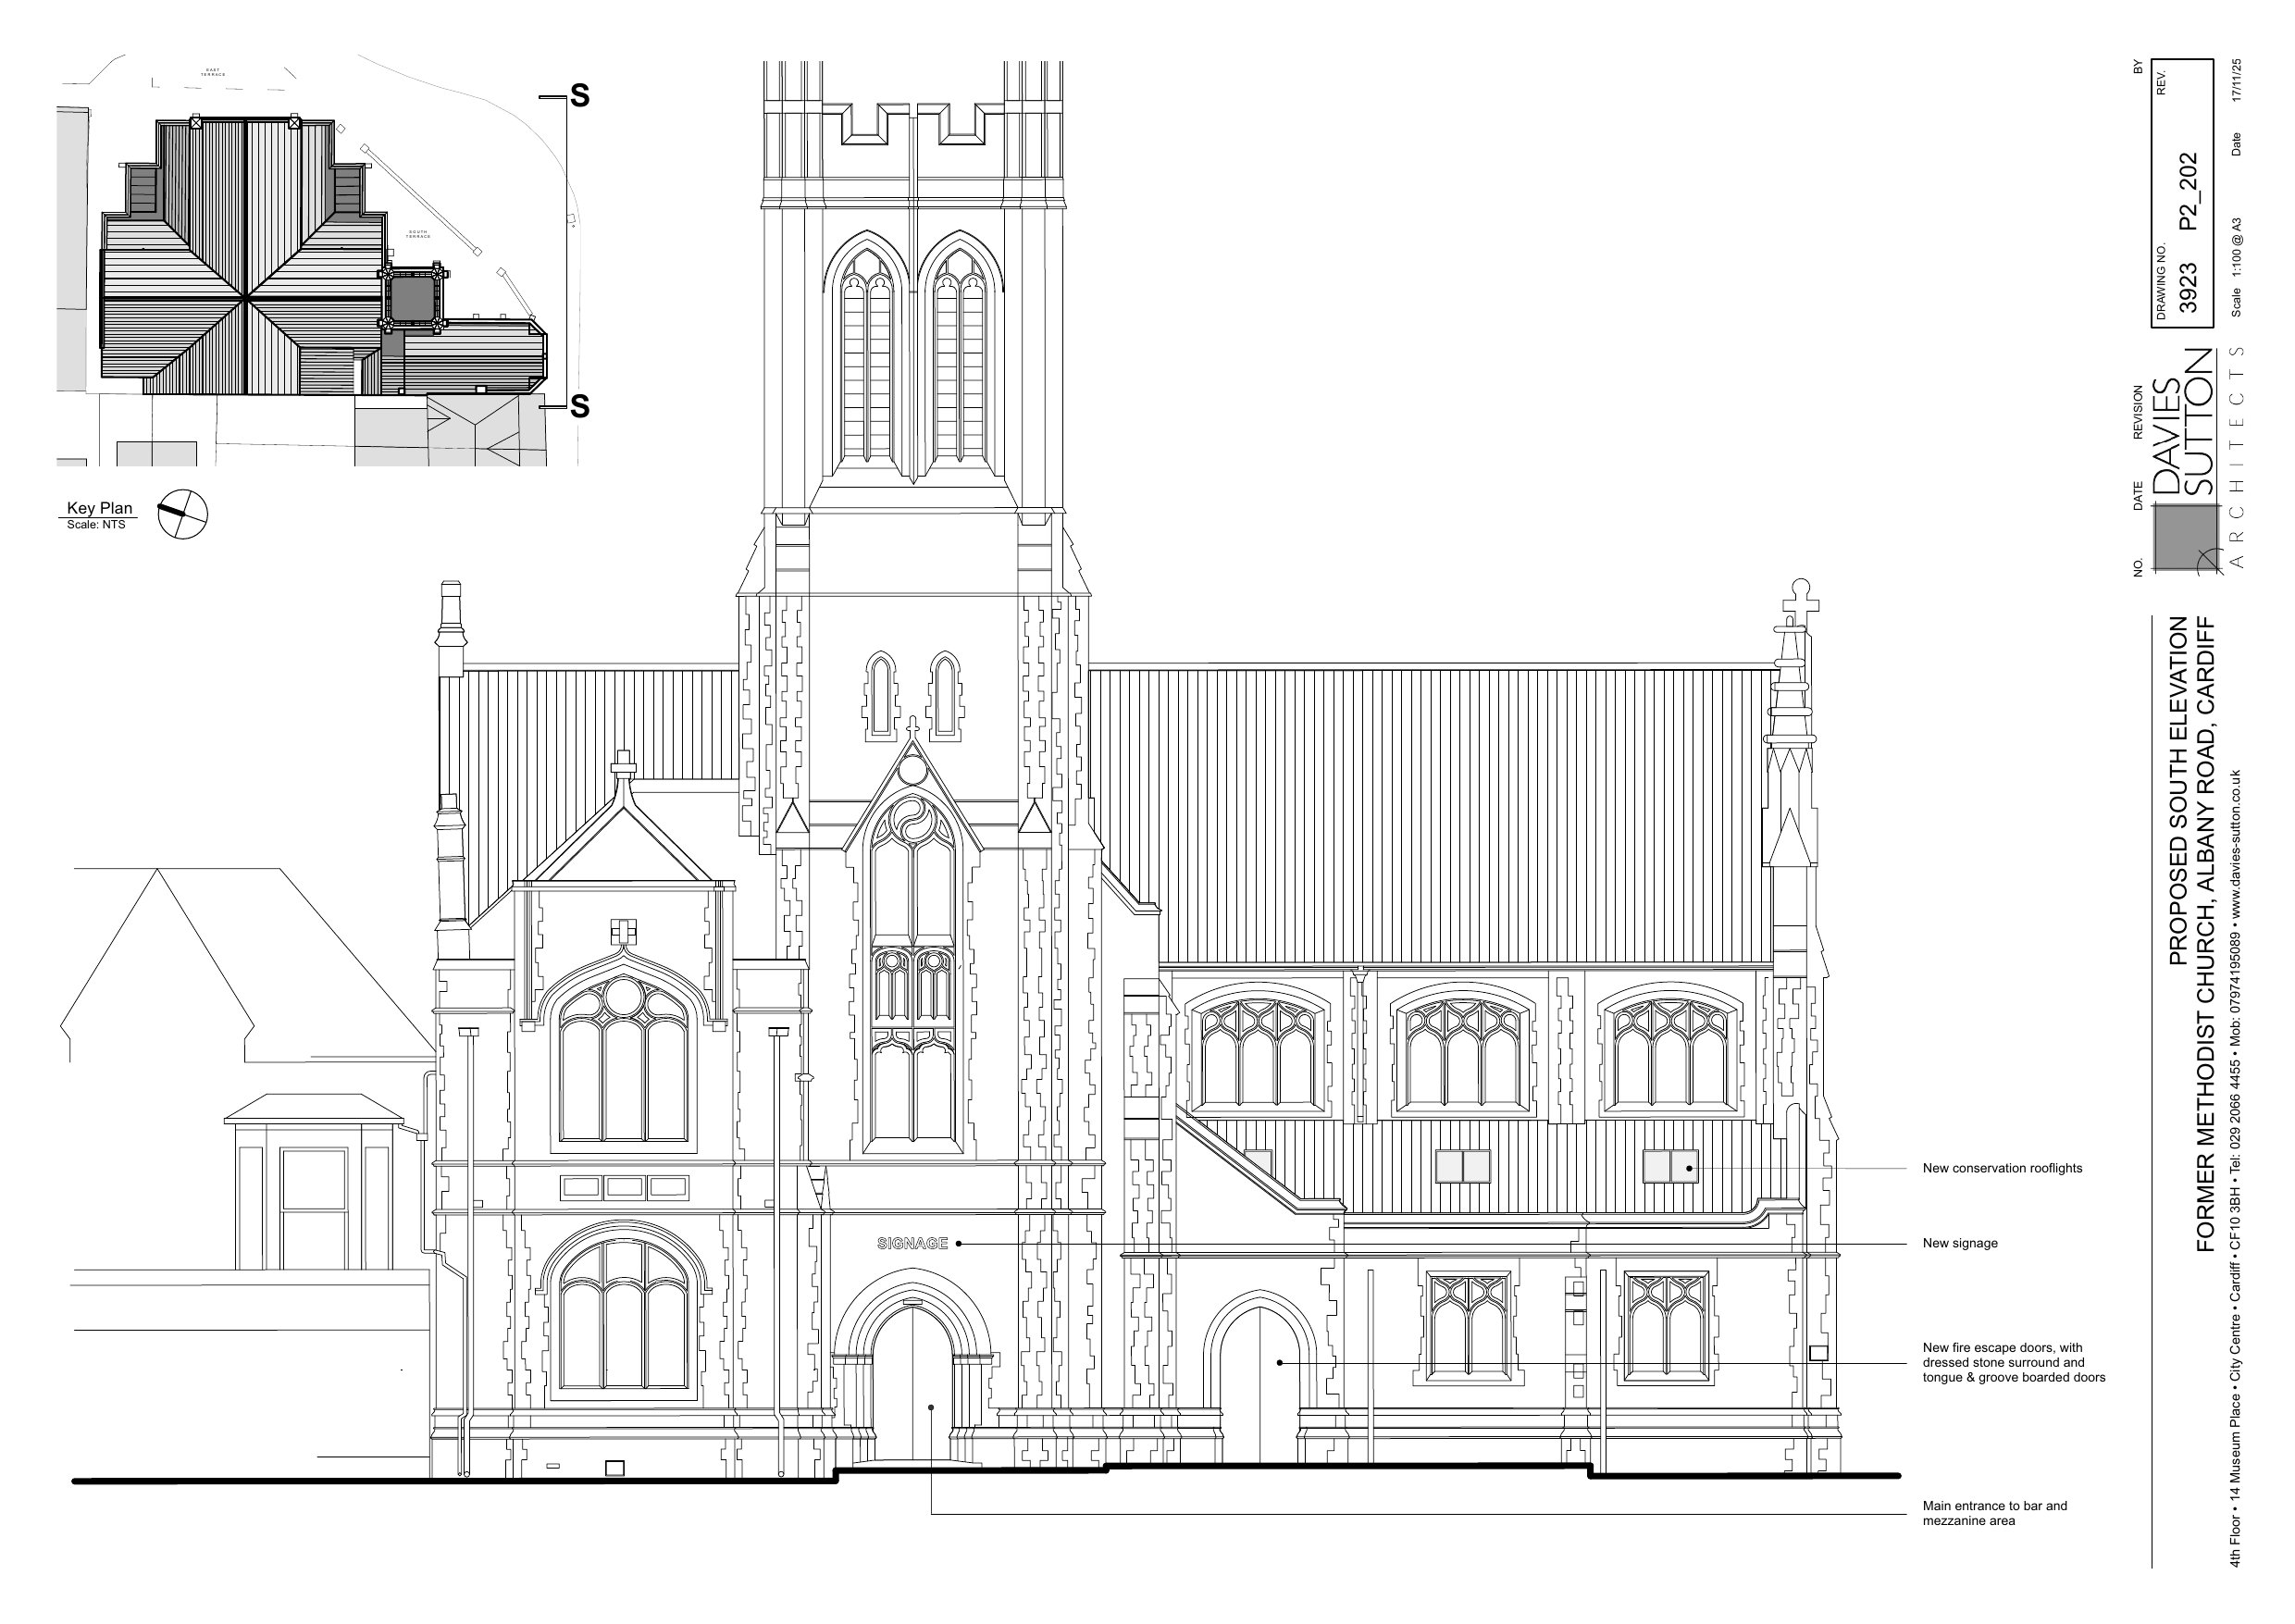This screenshot has width=2295, height=1624.
Task: Click the upper S section marker
Action: click(580, 96)
